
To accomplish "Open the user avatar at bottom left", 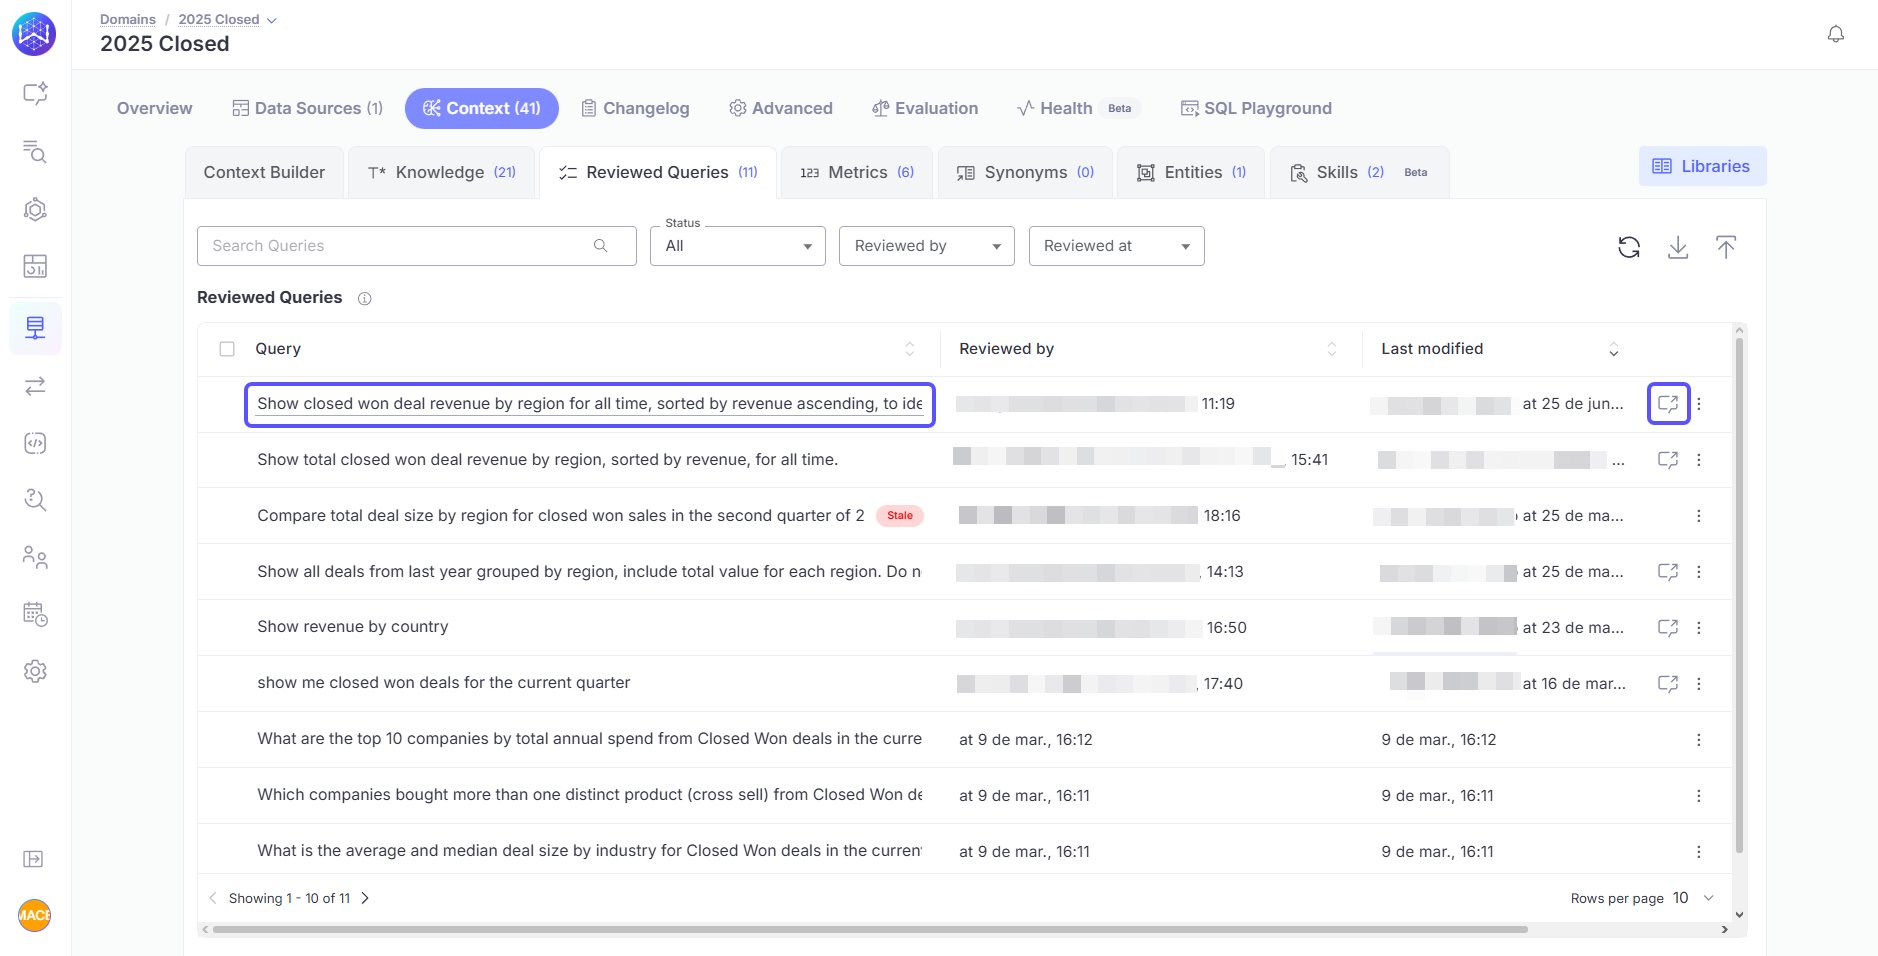I will click(34, 915).
